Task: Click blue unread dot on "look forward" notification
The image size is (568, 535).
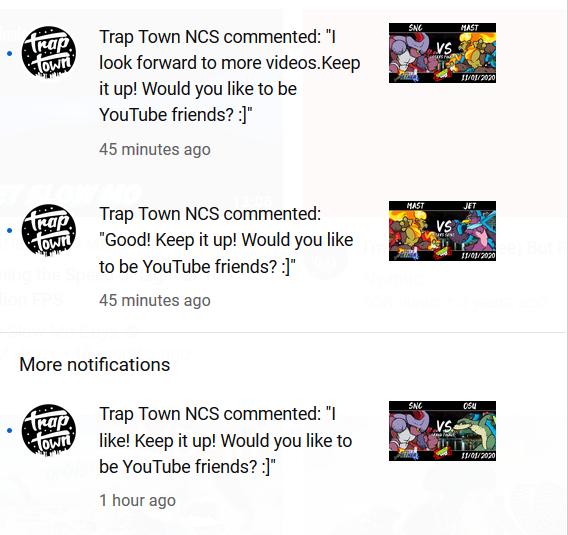Action: point(10,54)
